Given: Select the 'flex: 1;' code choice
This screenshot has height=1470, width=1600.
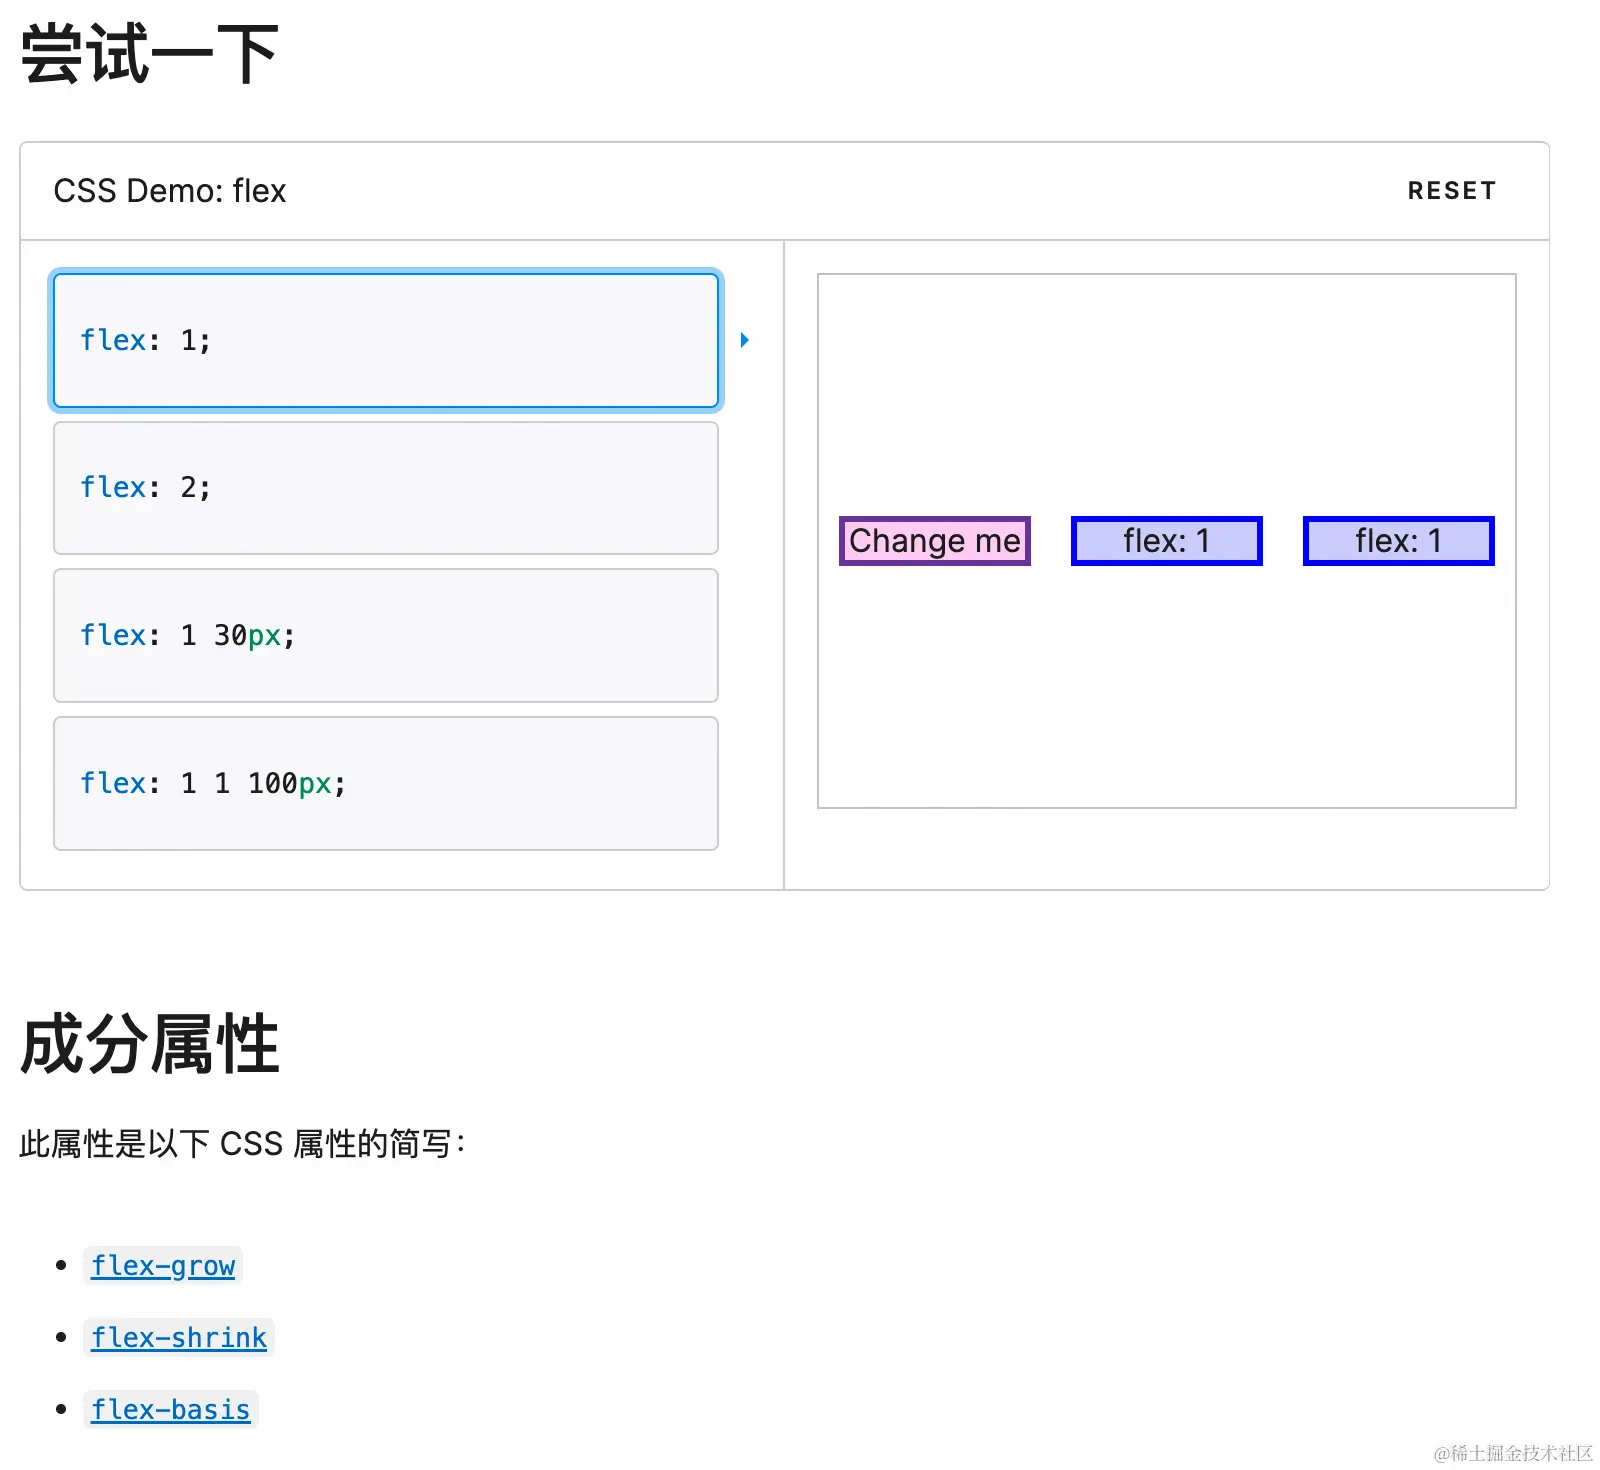Looking at the screenshot, I should pos(386,340).
